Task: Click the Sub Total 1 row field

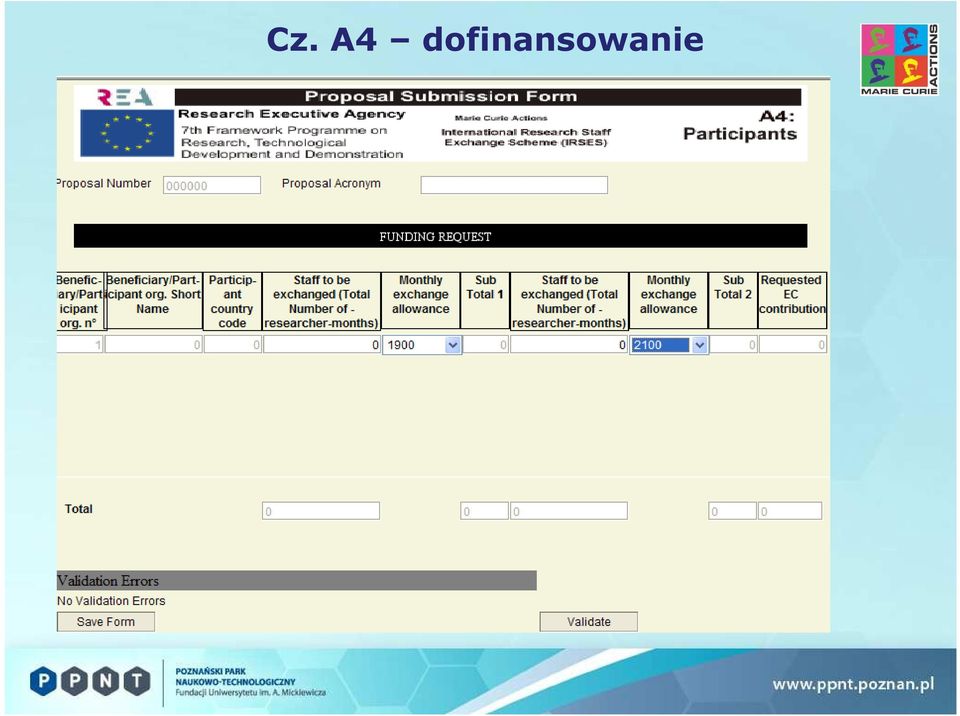Action: [x=485, y=344]
